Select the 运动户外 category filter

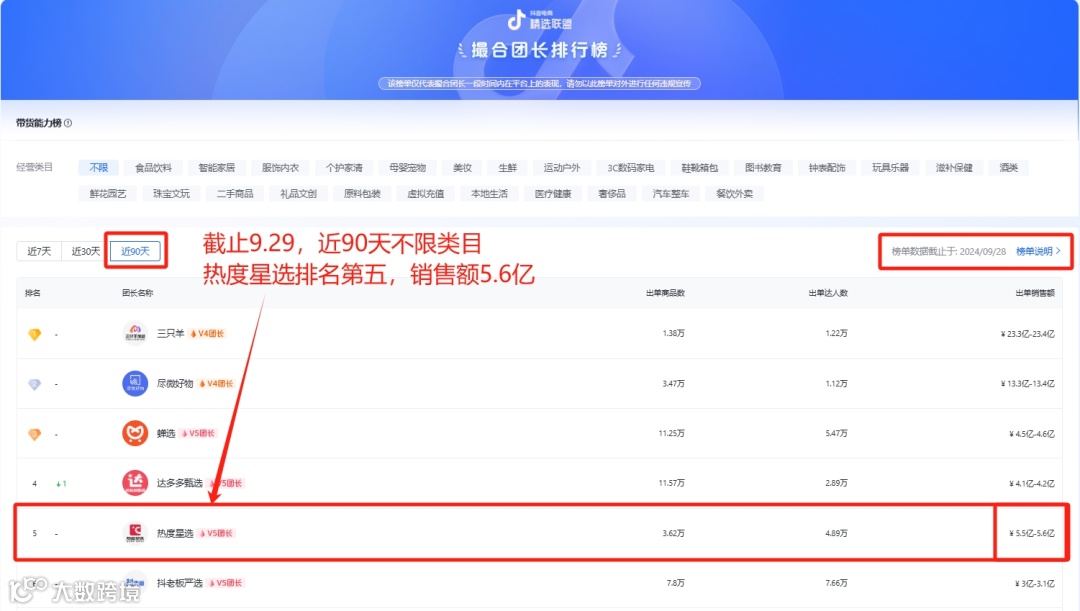coord(562,167)
